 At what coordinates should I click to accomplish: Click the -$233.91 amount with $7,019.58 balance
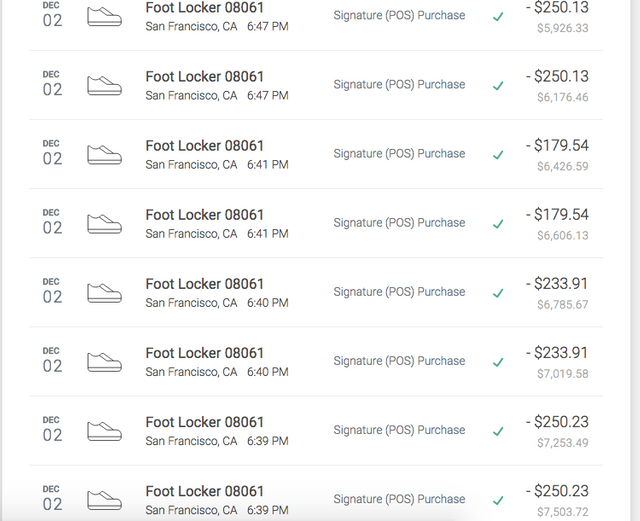tap(557, 353)
